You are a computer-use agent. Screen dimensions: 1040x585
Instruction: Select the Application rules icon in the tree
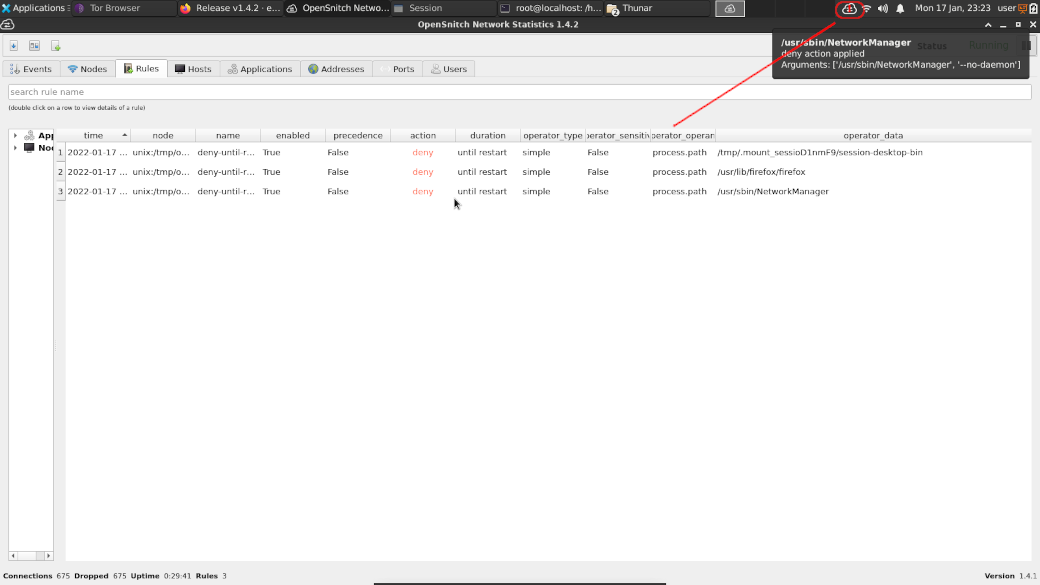click(29, 135)
